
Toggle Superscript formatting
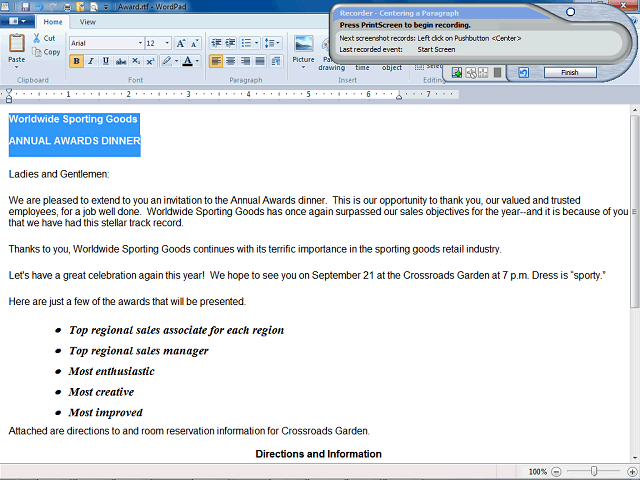tap(150, 61)
